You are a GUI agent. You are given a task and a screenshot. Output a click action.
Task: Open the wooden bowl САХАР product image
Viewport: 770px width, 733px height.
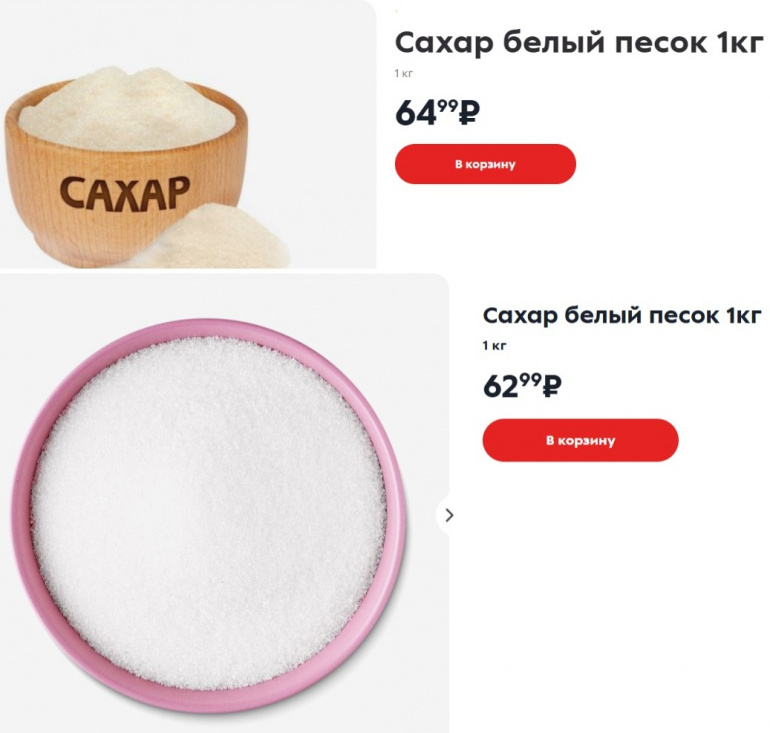point(188,134)
